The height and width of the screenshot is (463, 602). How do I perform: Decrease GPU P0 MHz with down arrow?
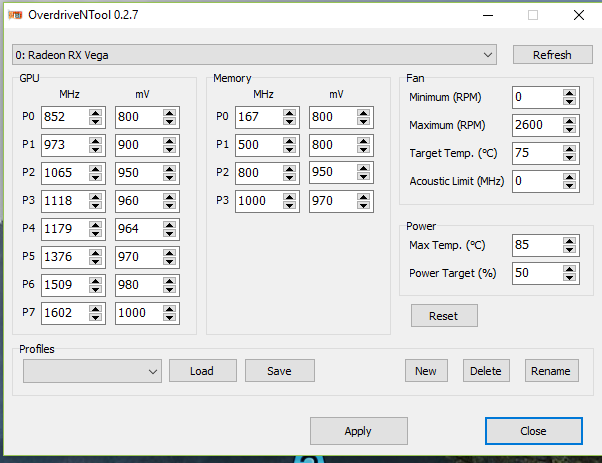click(95, 121)
